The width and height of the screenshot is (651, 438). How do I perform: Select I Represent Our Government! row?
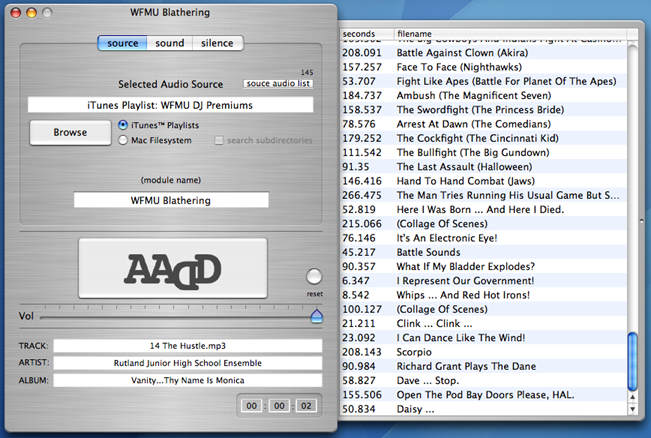(x=483, y=281)
